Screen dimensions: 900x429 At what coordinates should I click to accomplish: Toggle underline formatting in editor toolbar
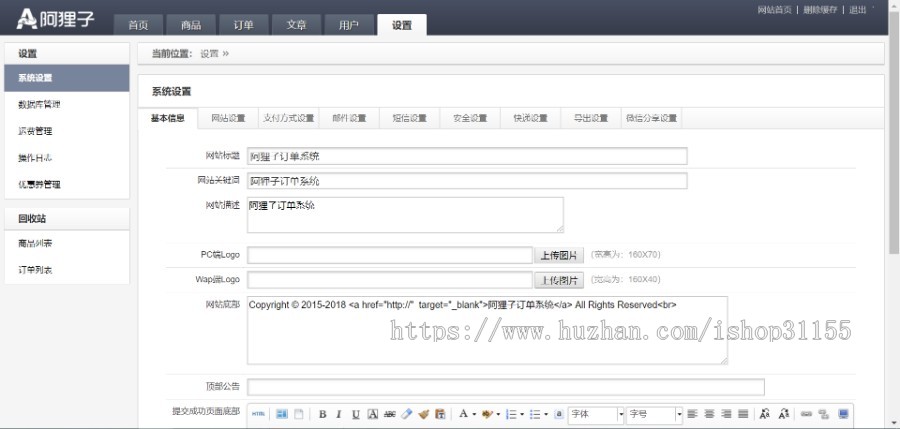coord(356,414)
